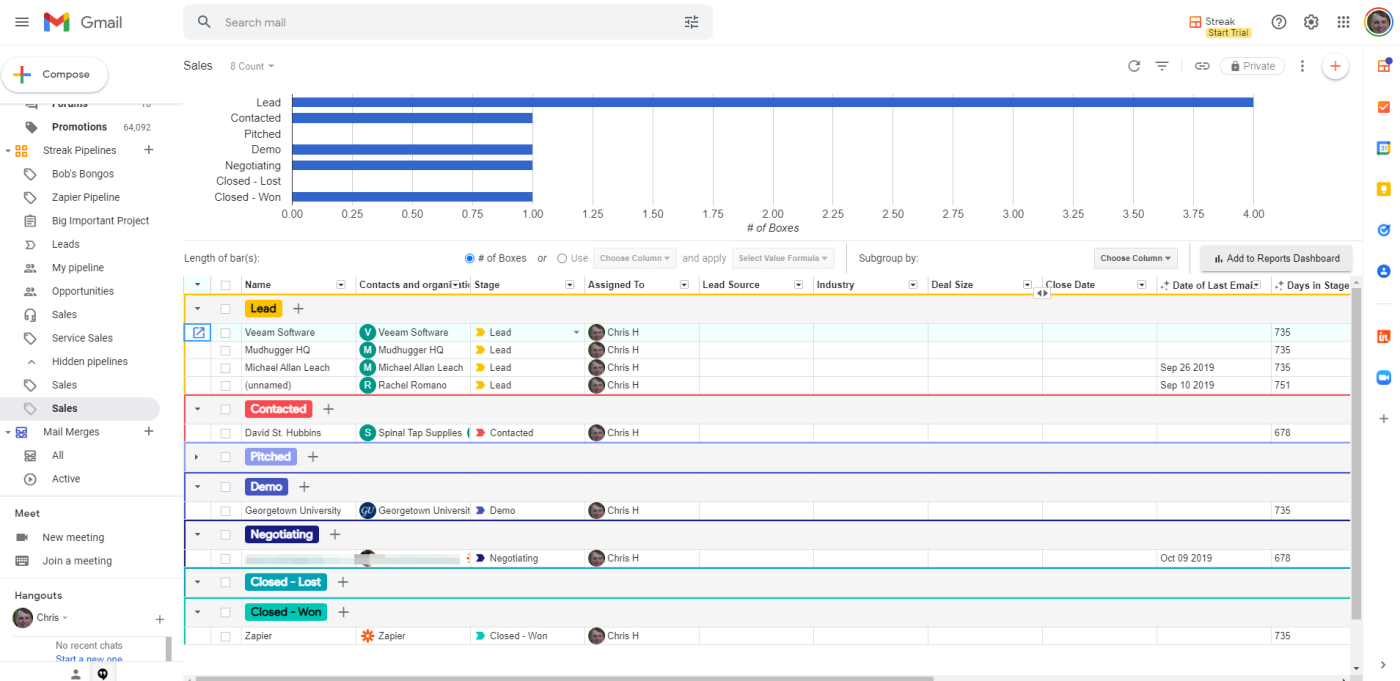The height and width of the screenshot is (681, 1400).
Task: Add a new box to Lead stage
Action: click(x=298, y=309)
